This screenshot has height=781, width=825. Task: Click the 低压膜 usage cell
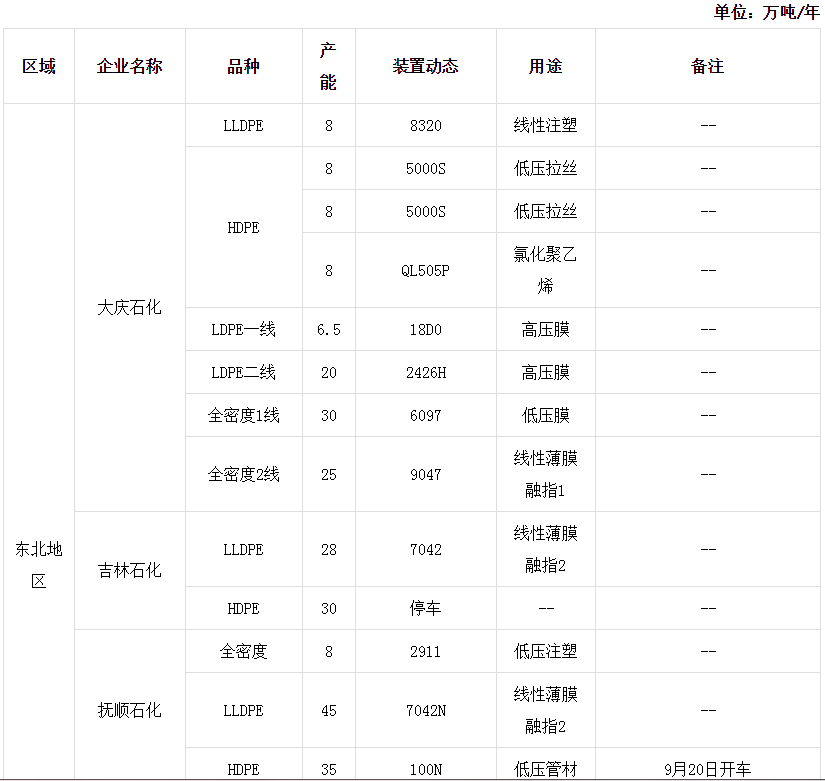tap(546, 416)
